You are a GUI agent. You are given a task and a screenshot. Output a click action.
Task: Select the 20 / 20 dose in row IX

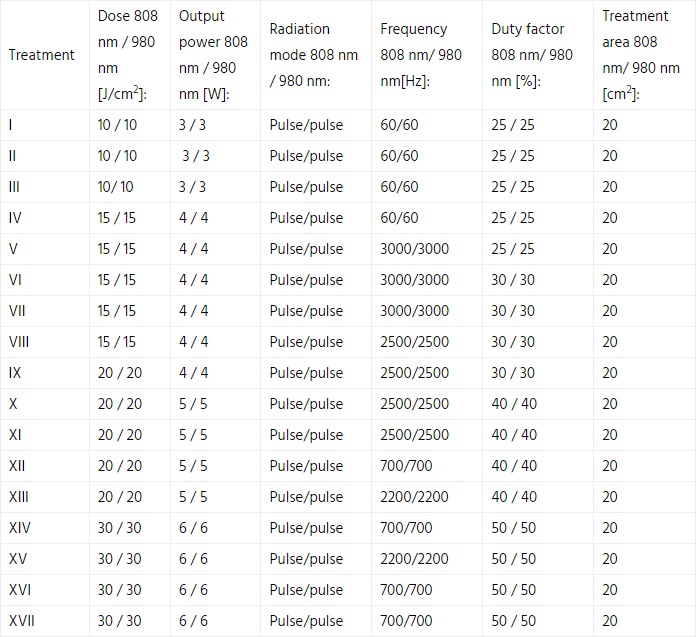[120, 373]
